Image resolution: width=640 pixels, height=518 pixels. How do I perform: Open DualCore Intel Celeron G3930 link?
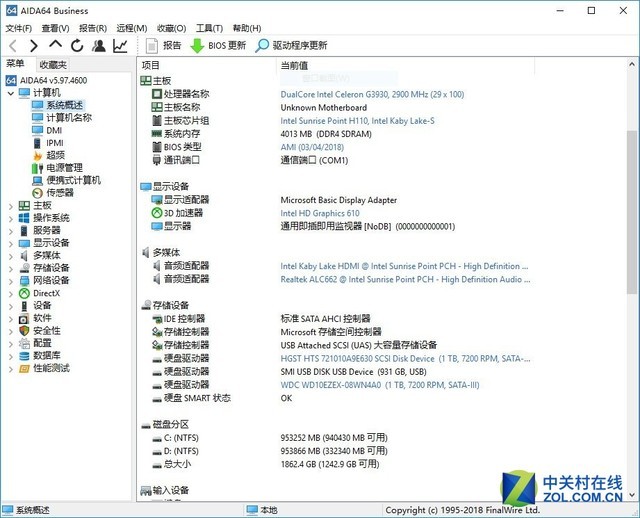click(x=372, y=95)
